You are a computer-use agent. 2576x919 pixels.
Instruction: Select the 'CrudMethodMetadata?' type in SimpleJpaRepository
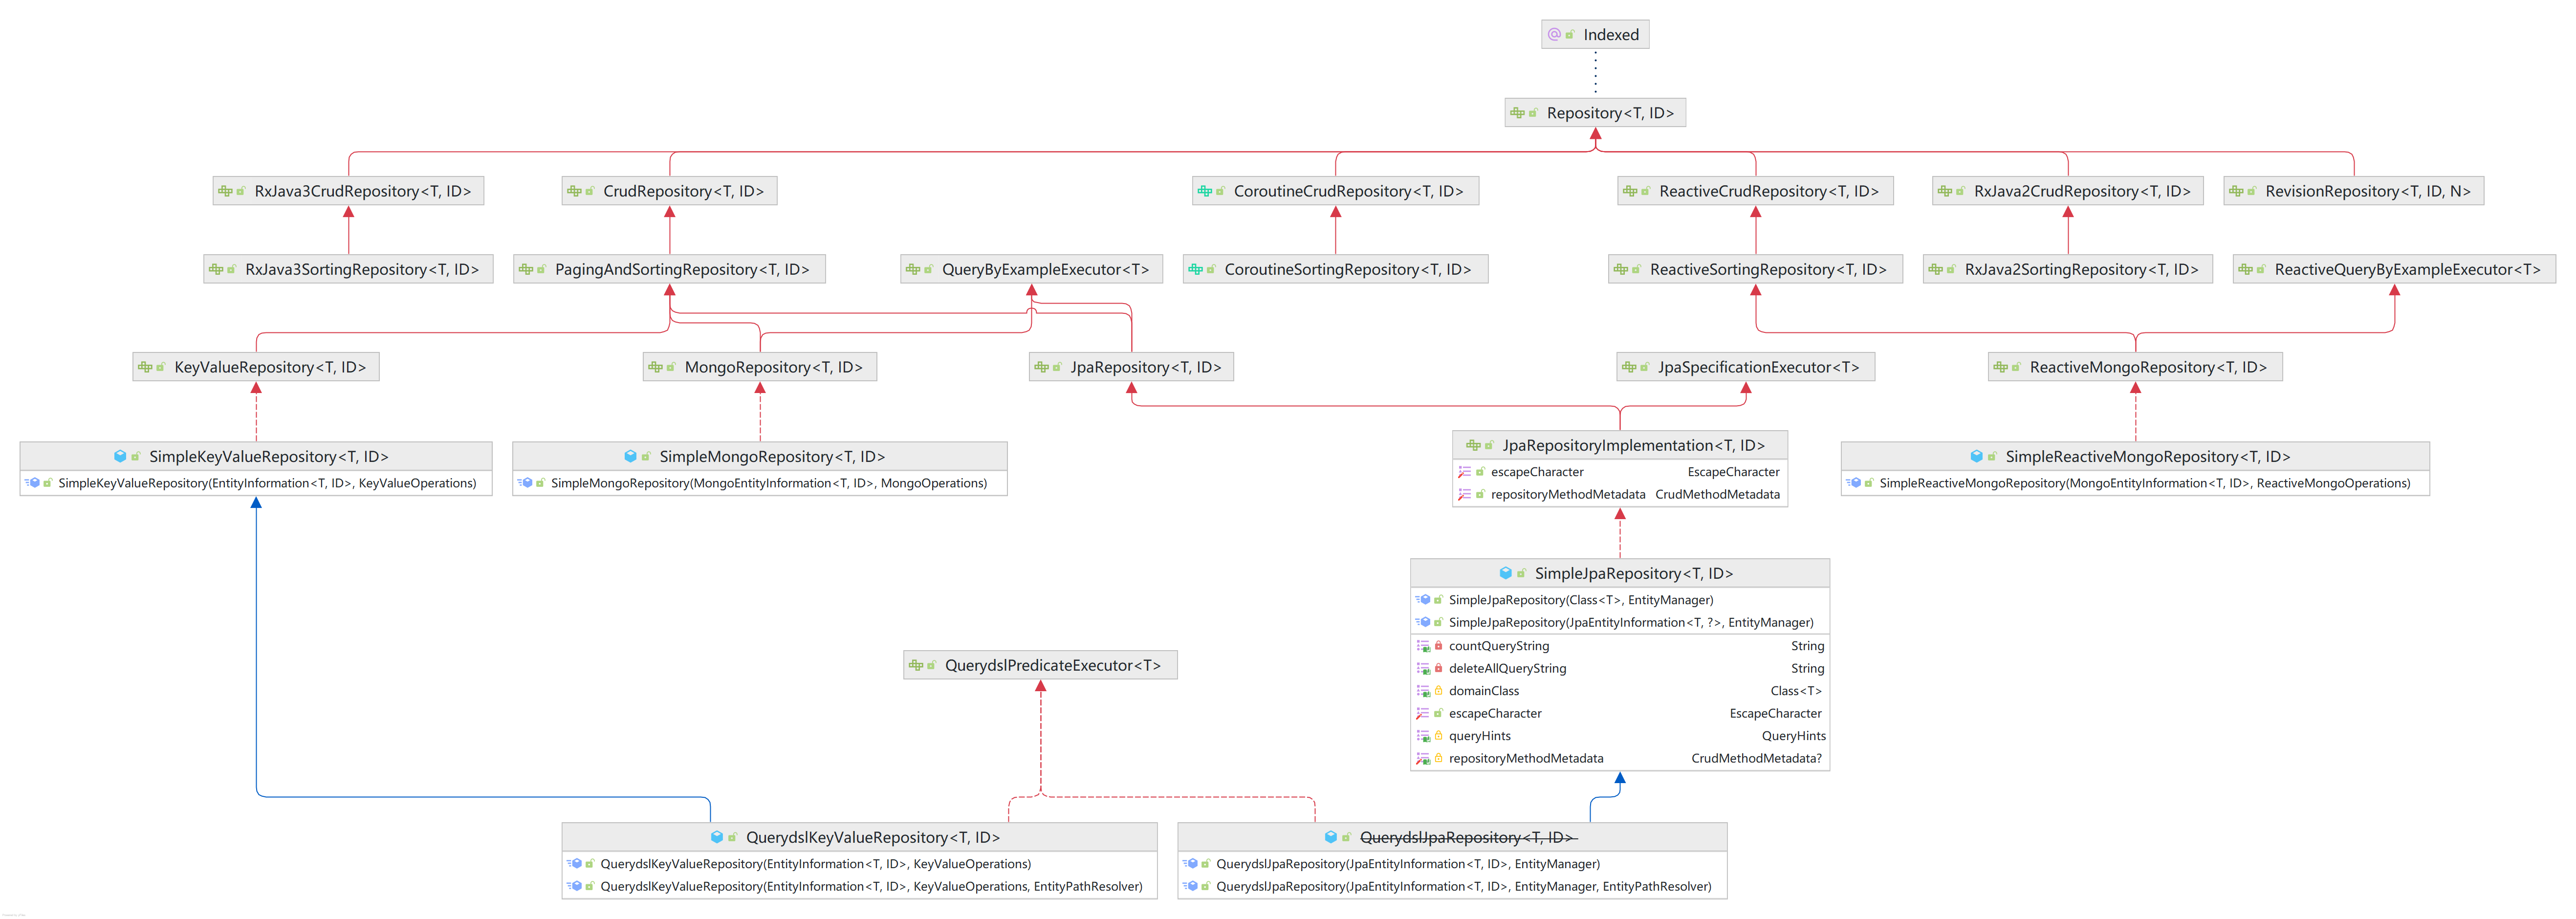pos(1757,758)
